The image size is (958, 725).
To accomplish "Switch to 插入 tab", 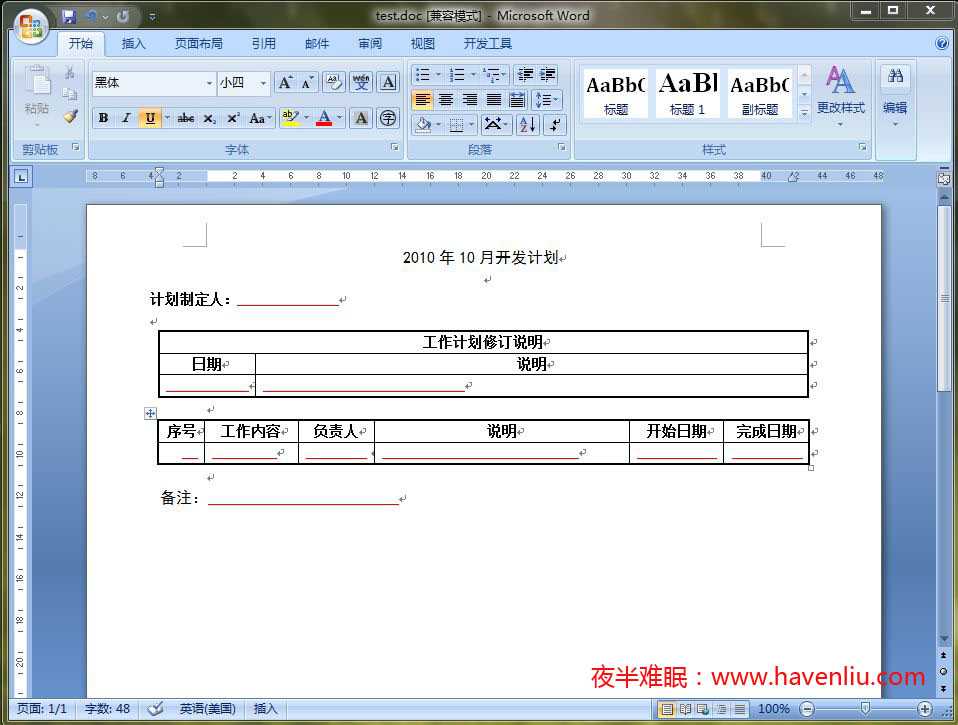I will tap(133, 43).
